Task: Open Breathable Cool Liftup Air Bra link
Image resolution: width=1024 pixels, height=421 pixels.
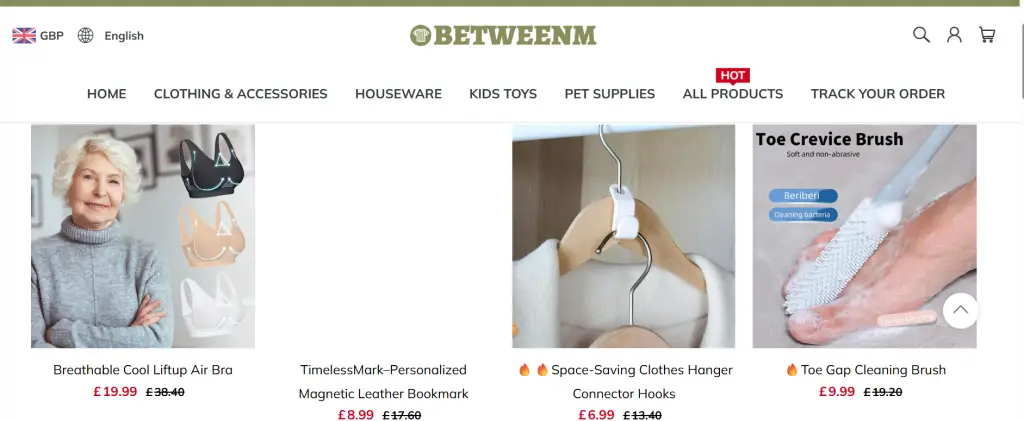Action: pyautogui.click(x=142, y=370)
